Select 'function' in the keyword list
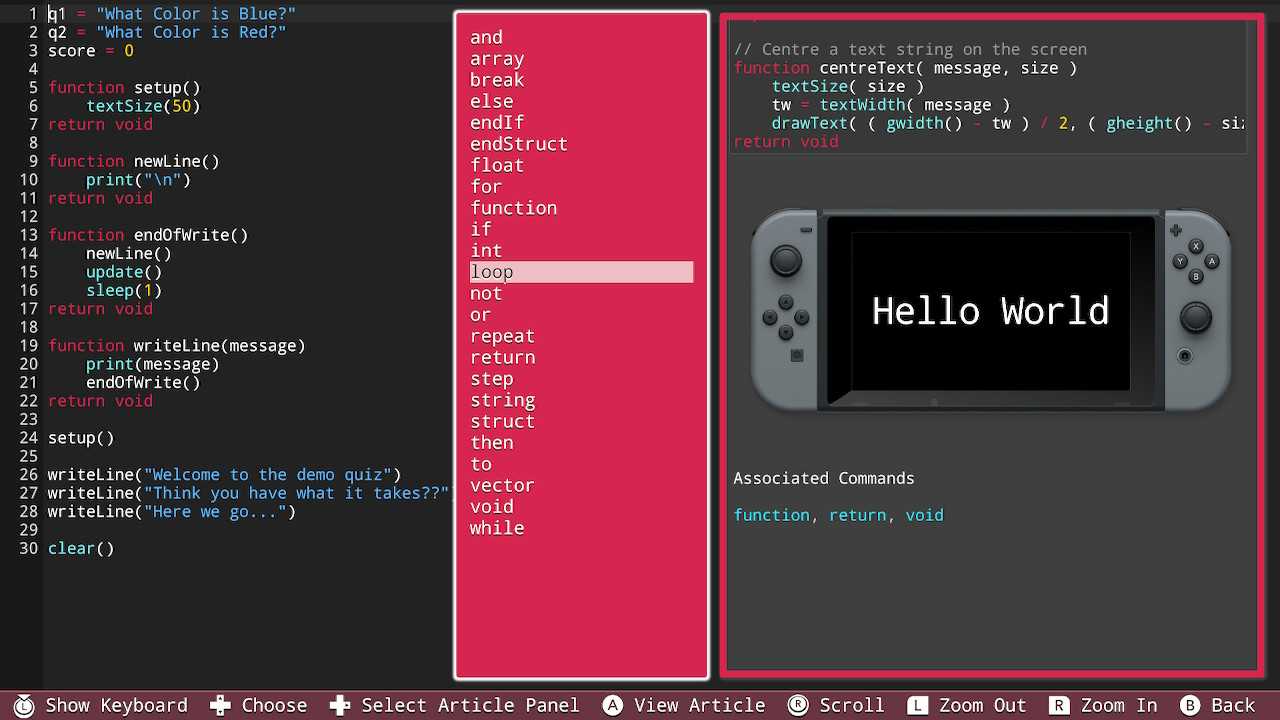1280x720 pixels. point(513,208)
